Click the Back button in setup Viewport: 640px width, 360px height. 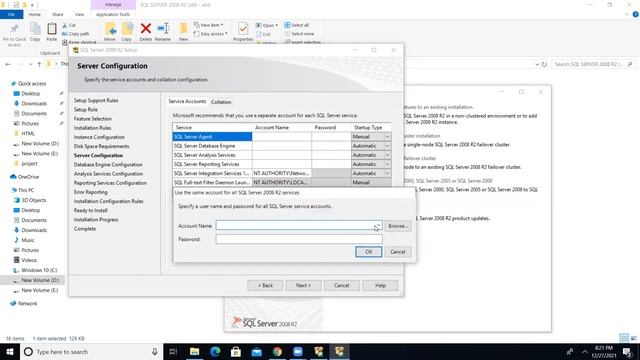point(265,285)
